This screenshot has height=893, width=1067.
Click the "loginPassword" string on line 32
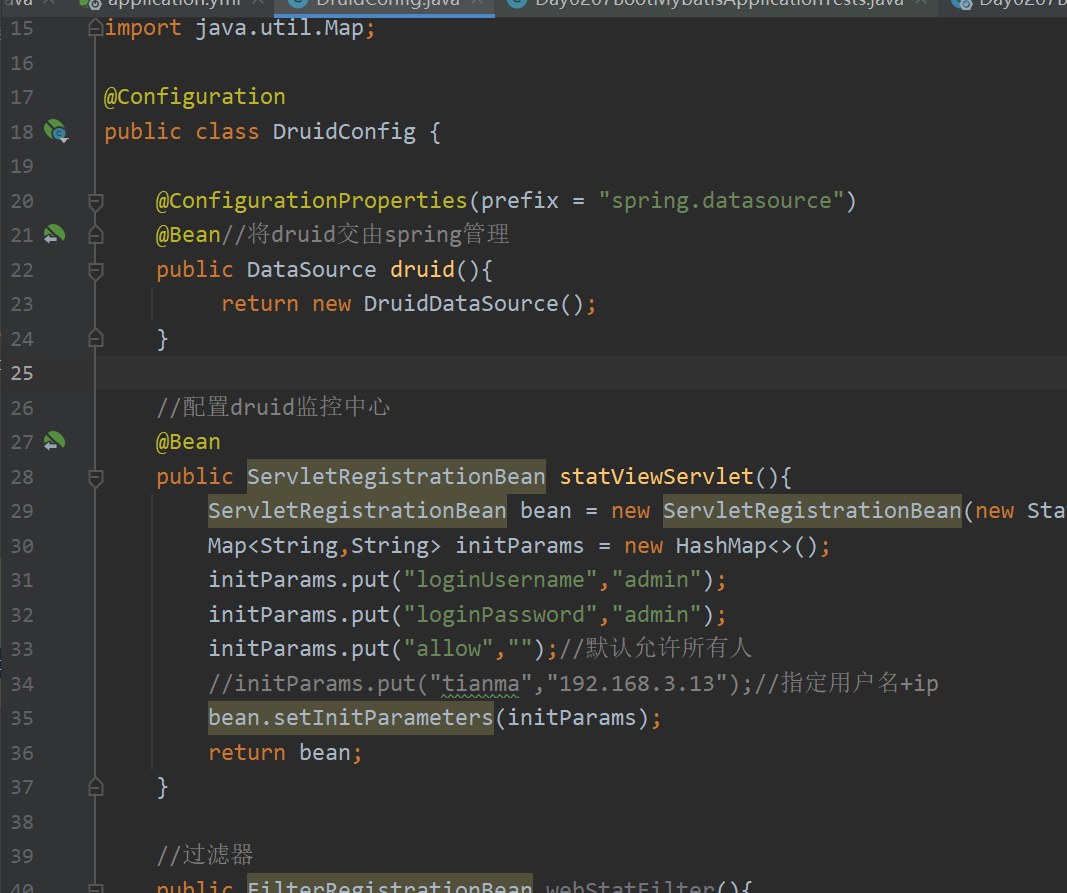[500, 615]
